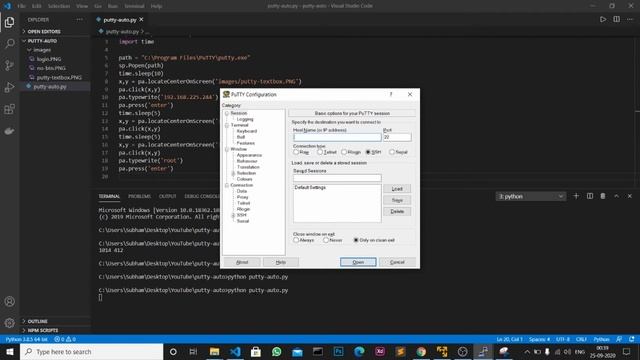Expand Selection node in PuTTY category tree
Viewport: 640px width, 360px height.
point(233,173)
